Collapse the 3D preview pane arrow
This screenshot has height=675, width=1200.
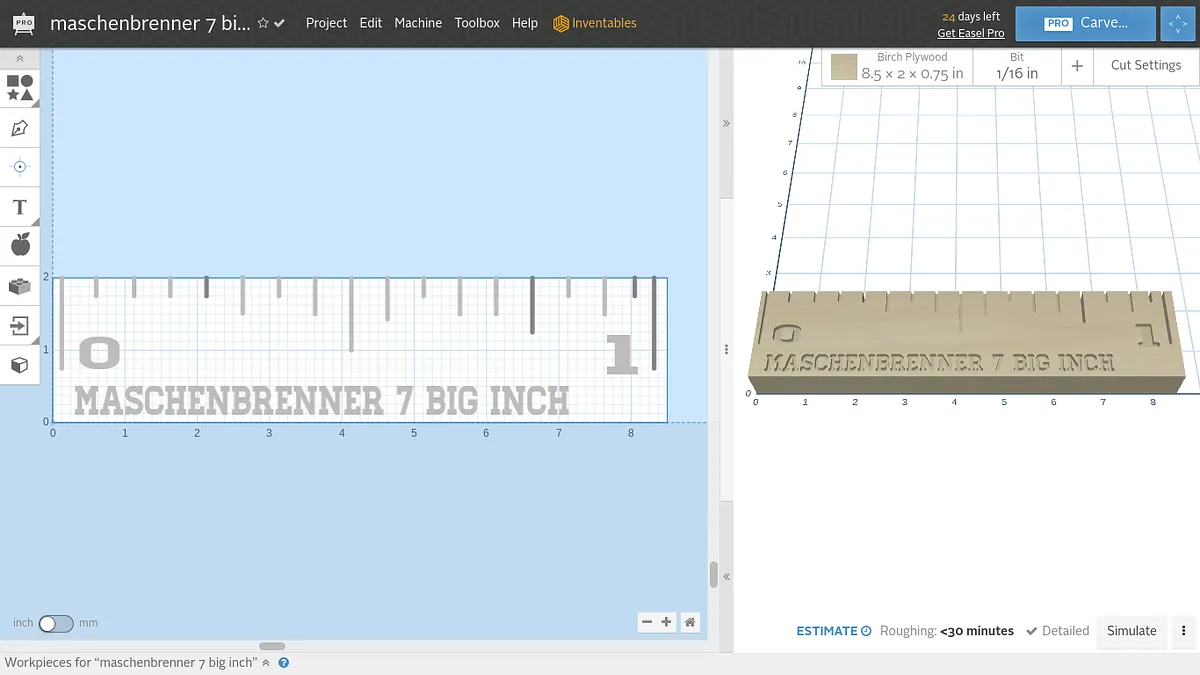click(x=726, y=123)
